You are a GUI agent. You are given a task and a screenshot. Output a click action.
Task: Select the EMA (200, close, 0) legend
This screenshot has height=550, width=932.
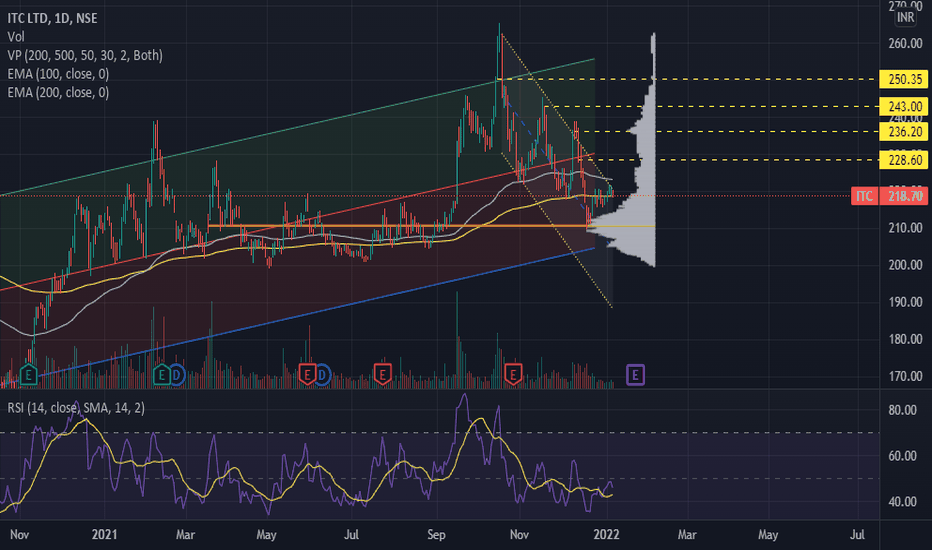pyautogui.click(x=58, y=92)
